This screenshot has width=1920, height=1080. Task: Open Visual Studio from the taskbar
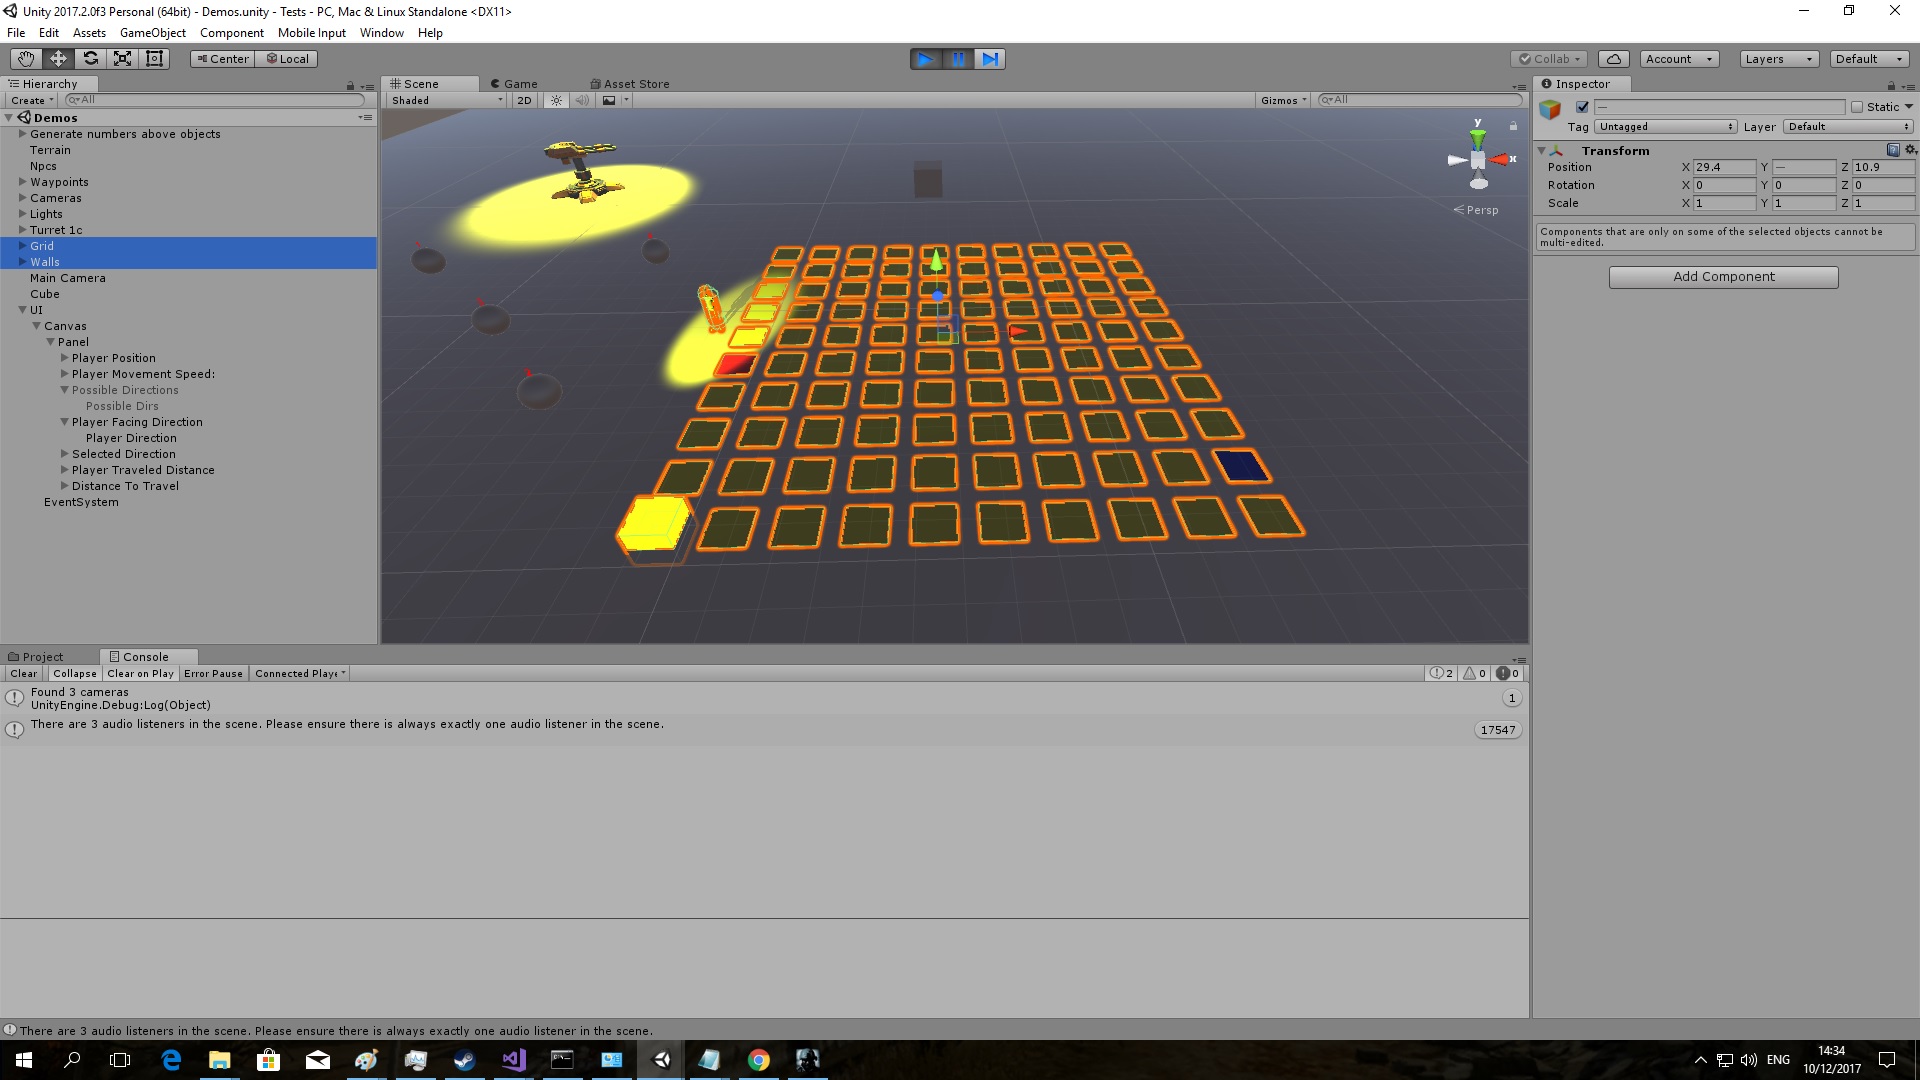coord(514,1060)
